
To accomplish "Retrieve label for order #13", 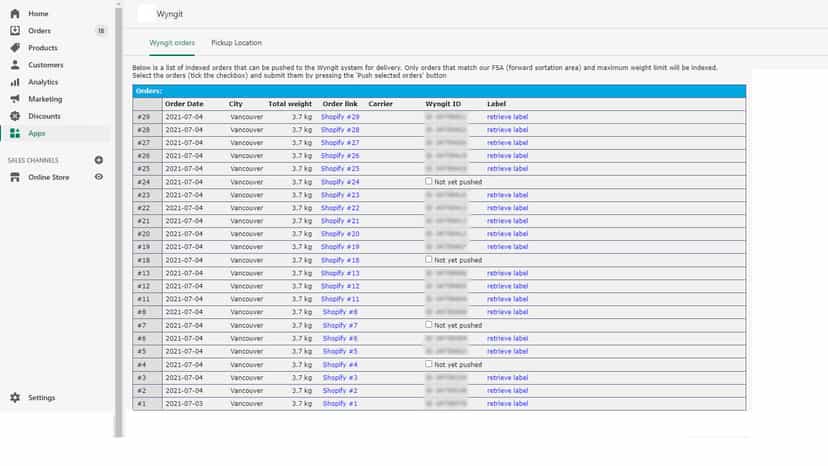I will point(507,273).
